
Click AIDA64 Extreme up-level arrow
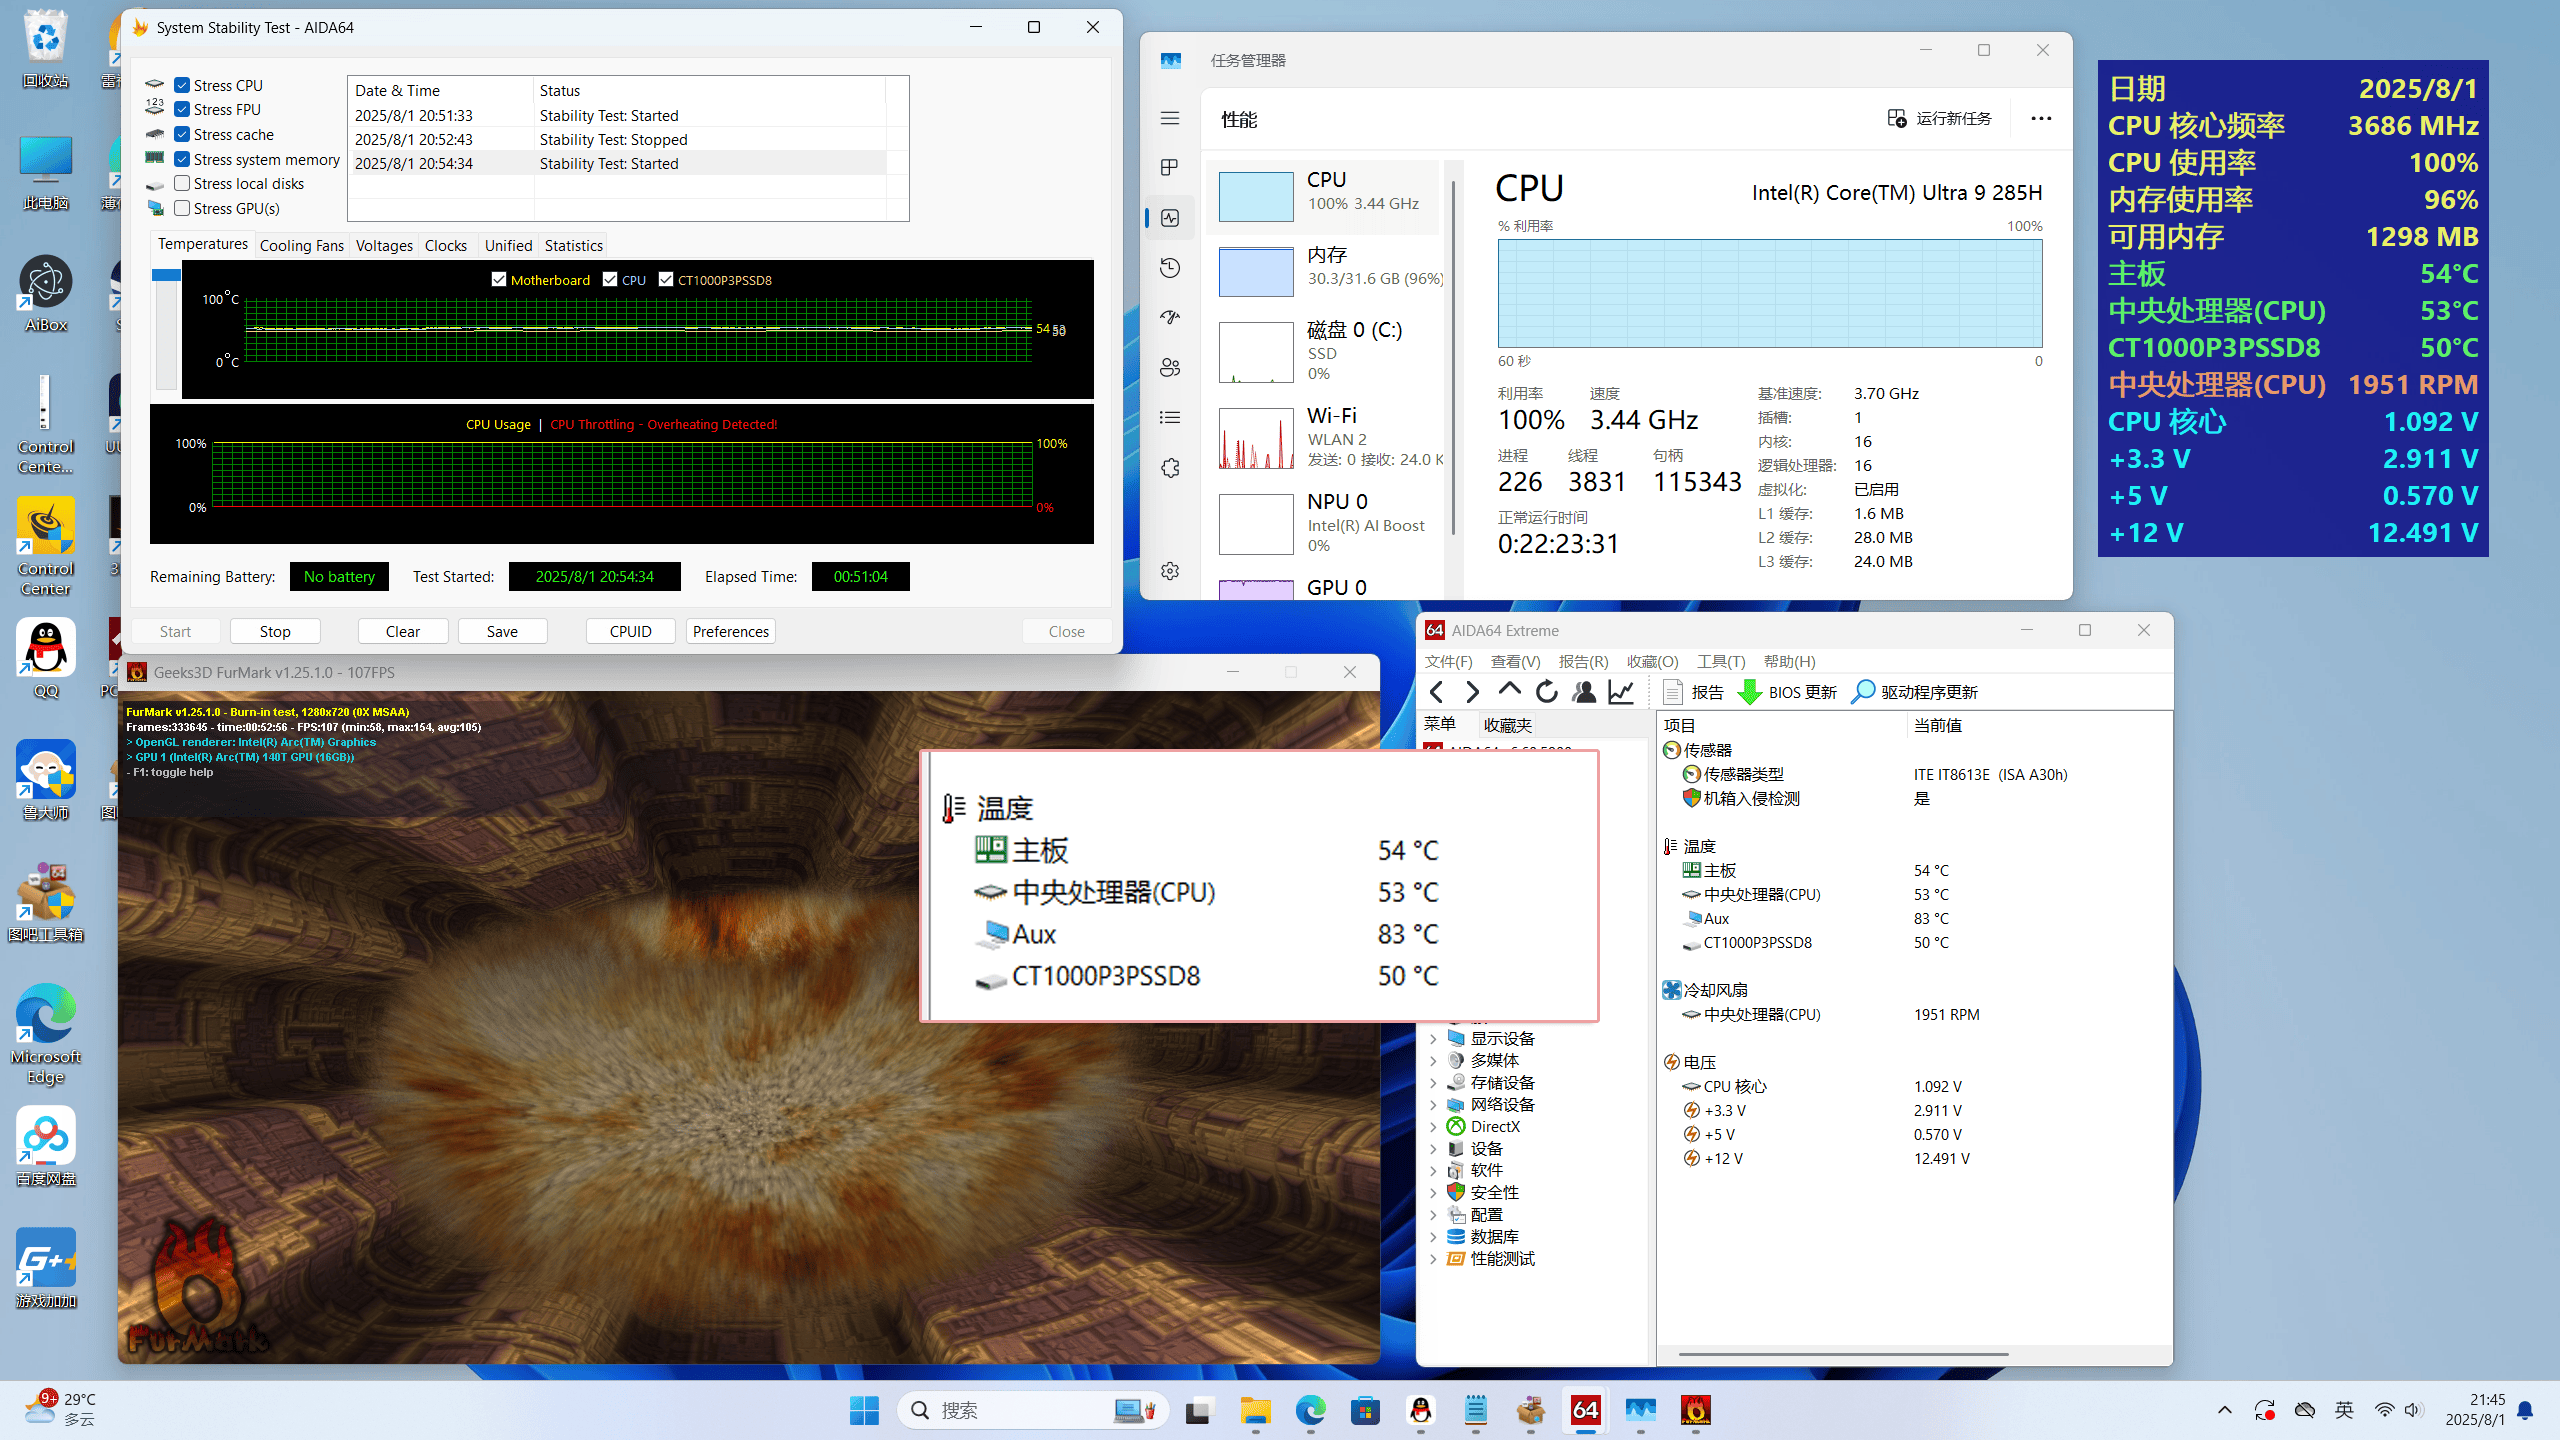click(1509, 691)
